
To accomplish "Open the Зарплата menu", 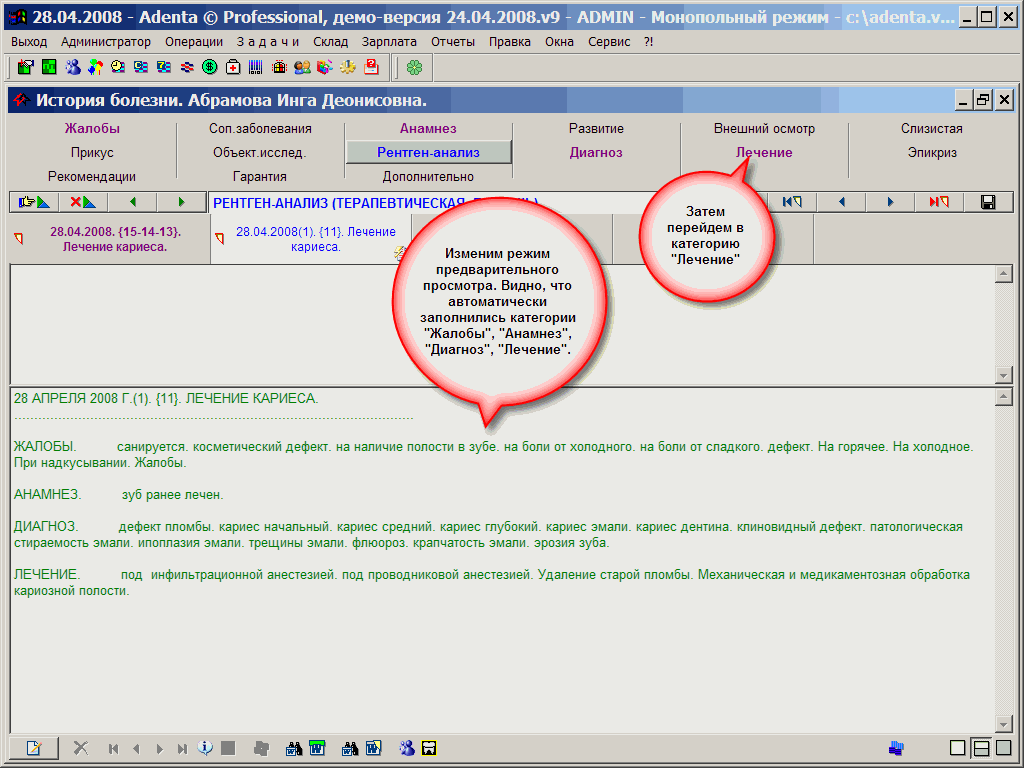I will (390, 41).
